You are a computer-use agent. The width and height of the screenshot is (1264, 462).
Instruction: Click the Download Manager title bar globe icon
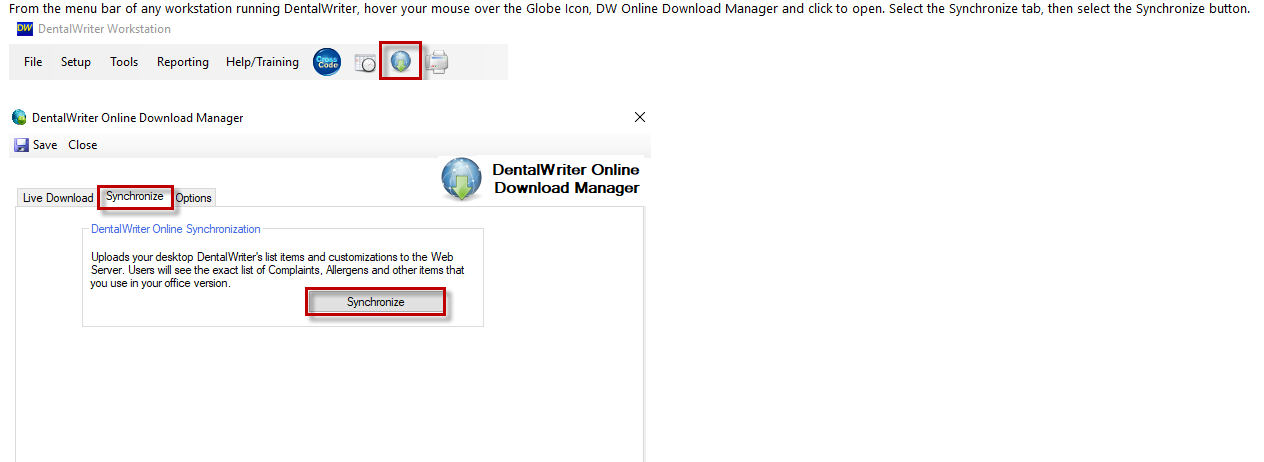tap(19, 117)
